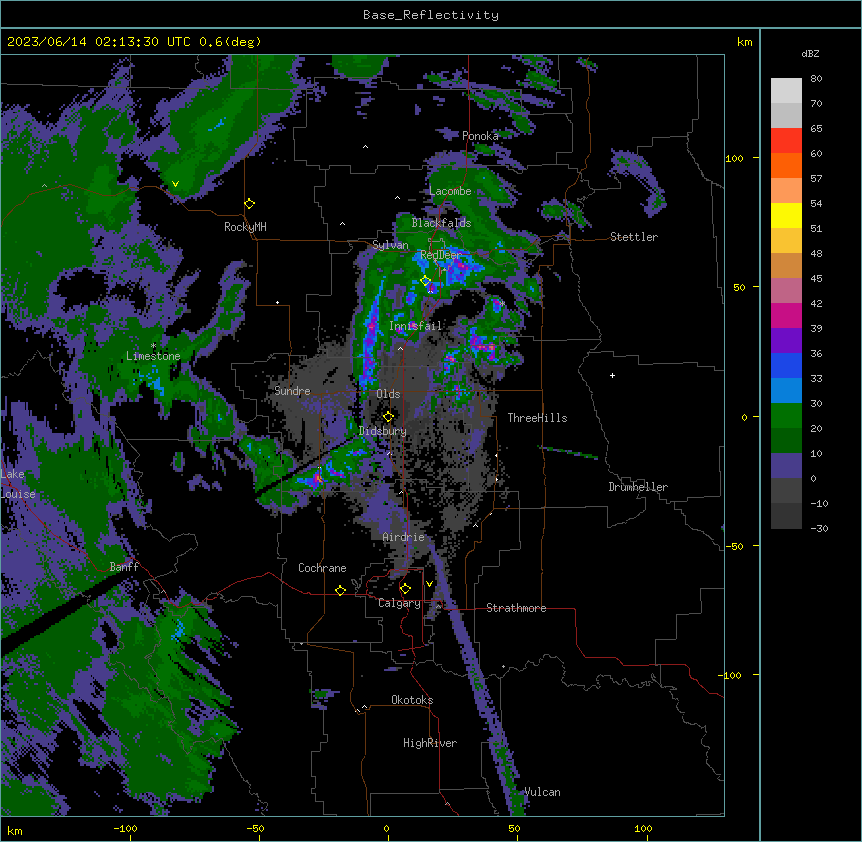Click the HighRiver label
The height and width of the screenshot is (842, 862).
pos(430,743)
